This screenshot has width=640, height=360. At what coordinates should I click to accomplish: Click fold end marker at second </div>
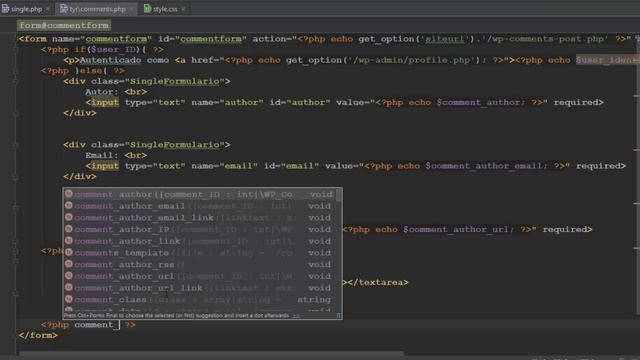click(x=15, y=177)
